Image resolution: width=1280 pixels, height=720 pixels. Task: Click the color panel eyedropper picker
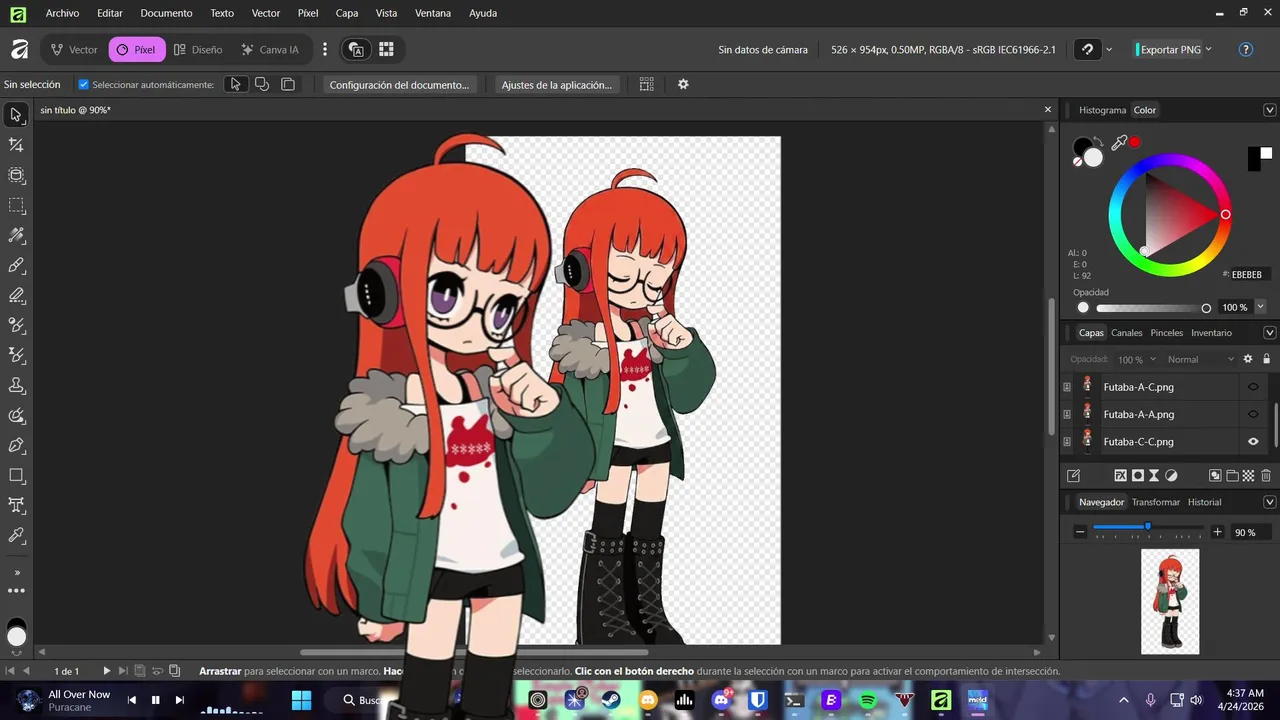click(1119, 143)
